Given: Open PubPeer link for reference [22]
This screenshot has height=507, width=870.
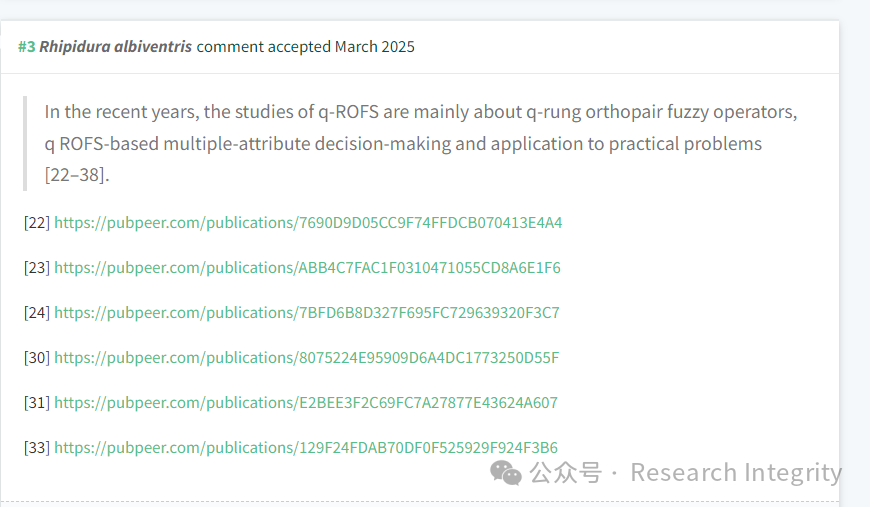Looking at the screenshot, I should pyautogui.click(x=308, y=222).
